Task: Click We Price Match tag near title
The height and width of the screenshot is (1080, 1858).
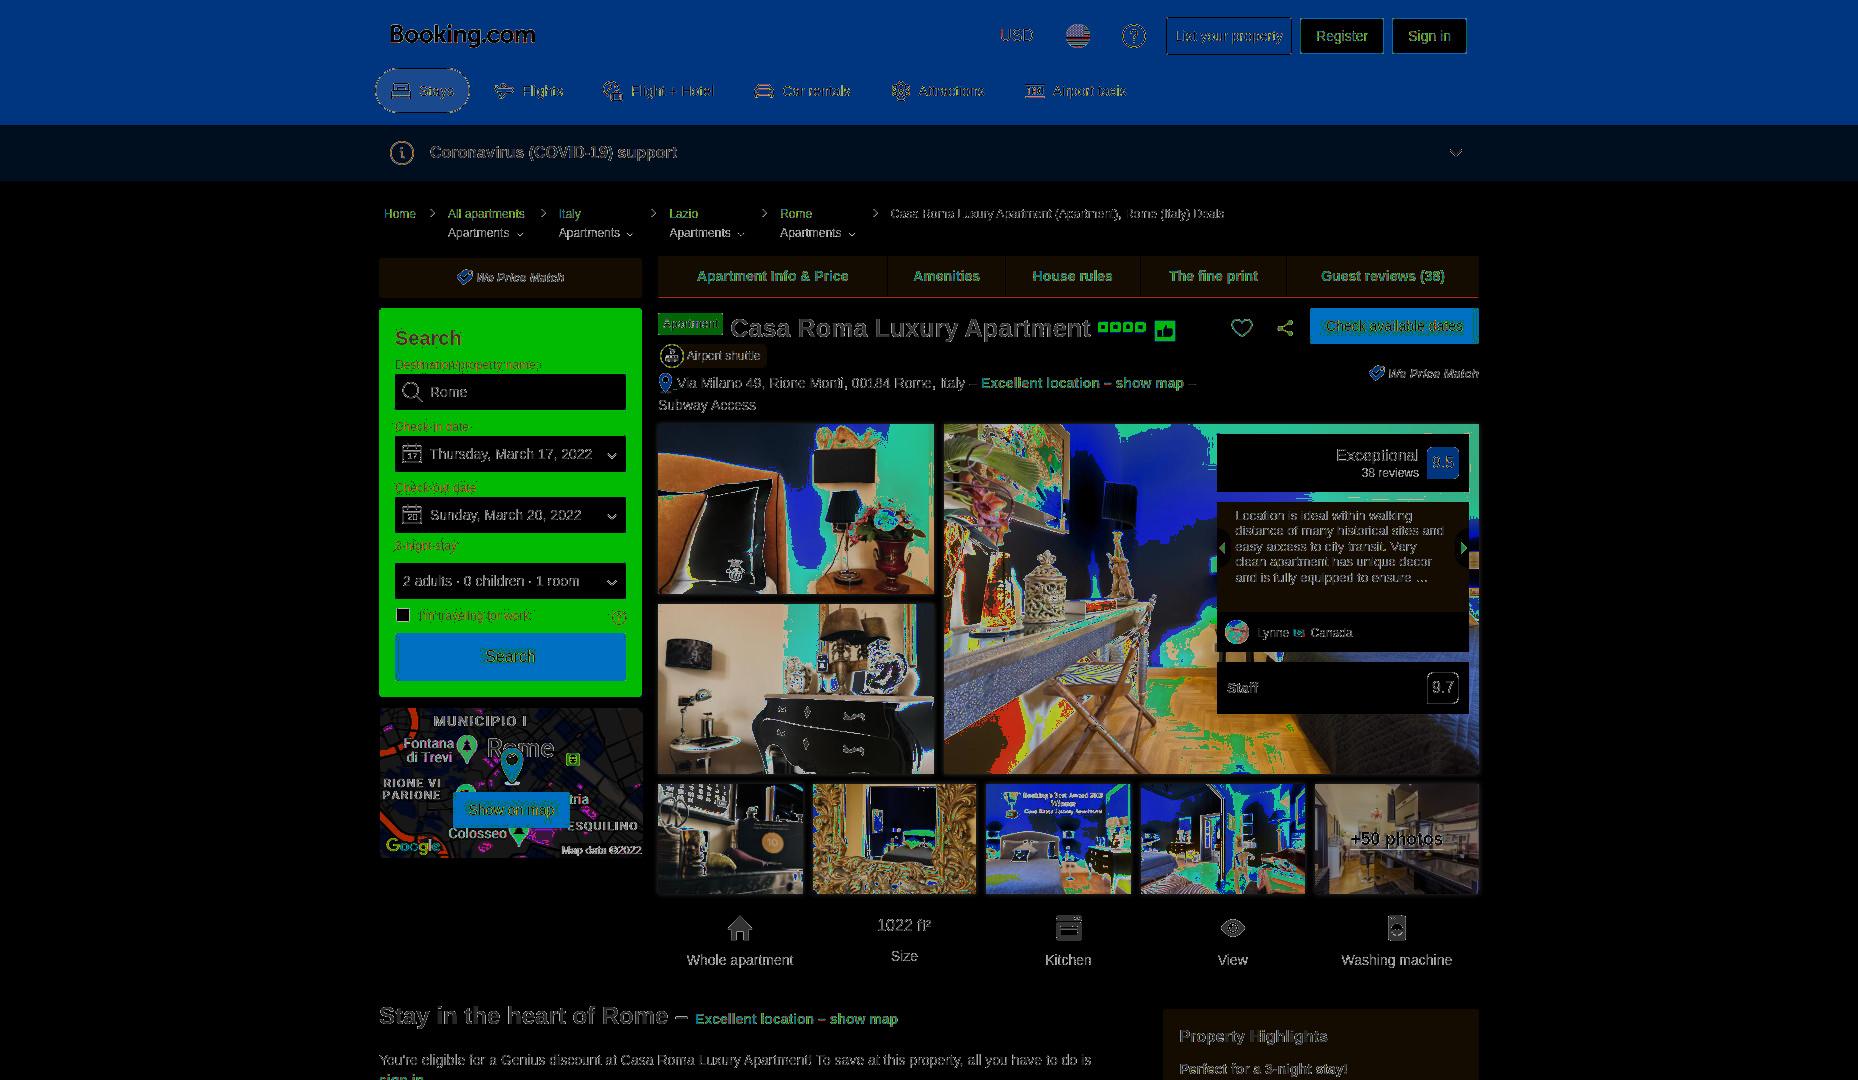Action: 1424,373
